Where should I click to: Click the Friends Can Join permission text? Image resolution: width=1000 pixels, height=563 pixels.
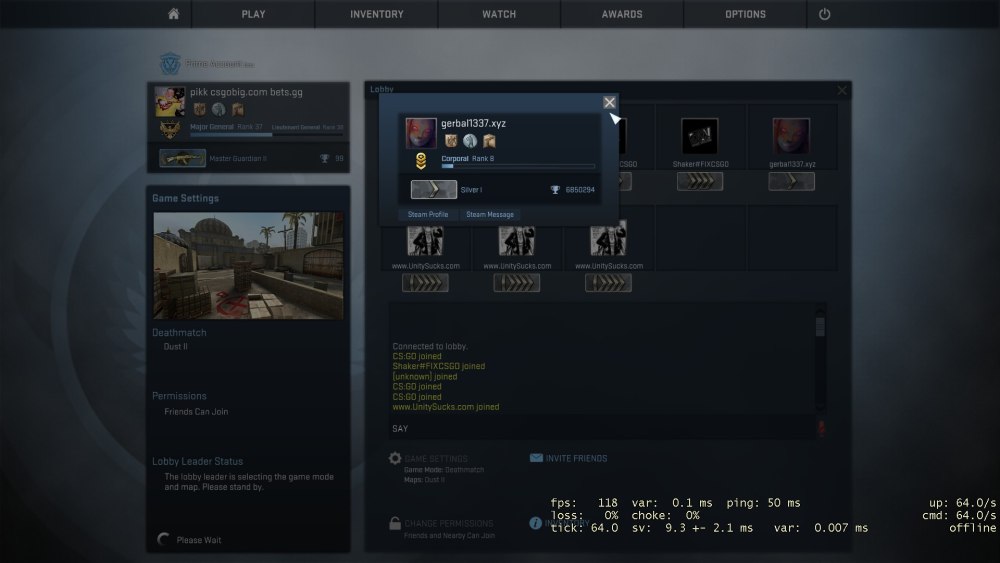(196, 412)
